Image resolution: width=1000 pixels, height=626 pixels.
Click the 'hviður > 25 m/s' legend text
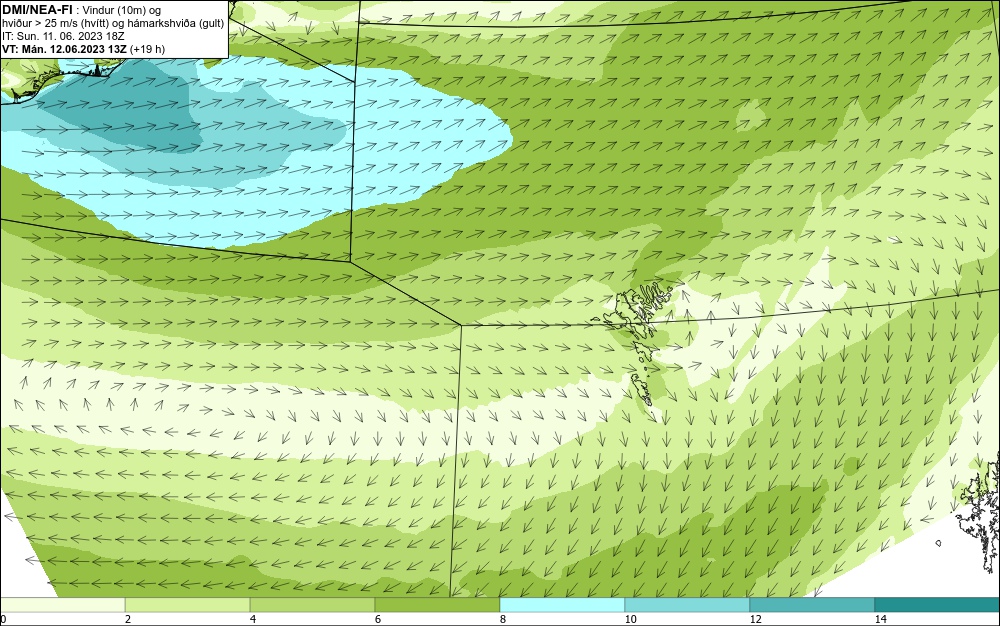tap(35, 24)
